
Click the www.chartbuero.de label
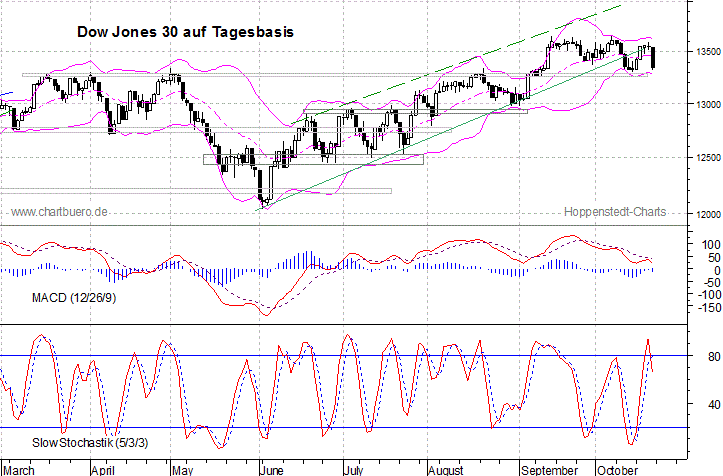coord(59,212)
